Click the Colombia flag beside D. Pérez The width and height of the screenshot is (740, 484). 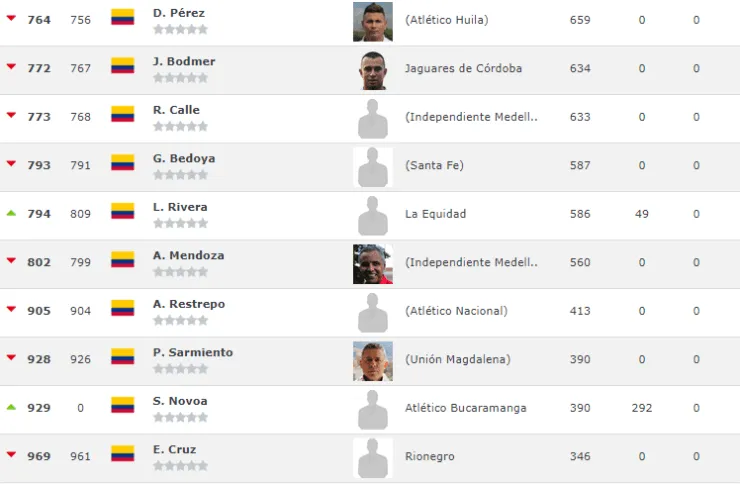122,17
